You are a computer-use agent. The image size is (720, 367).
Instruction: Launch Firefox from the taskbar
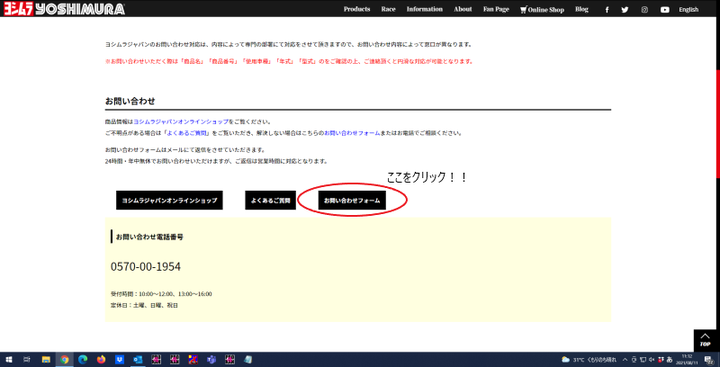[101, 359]
